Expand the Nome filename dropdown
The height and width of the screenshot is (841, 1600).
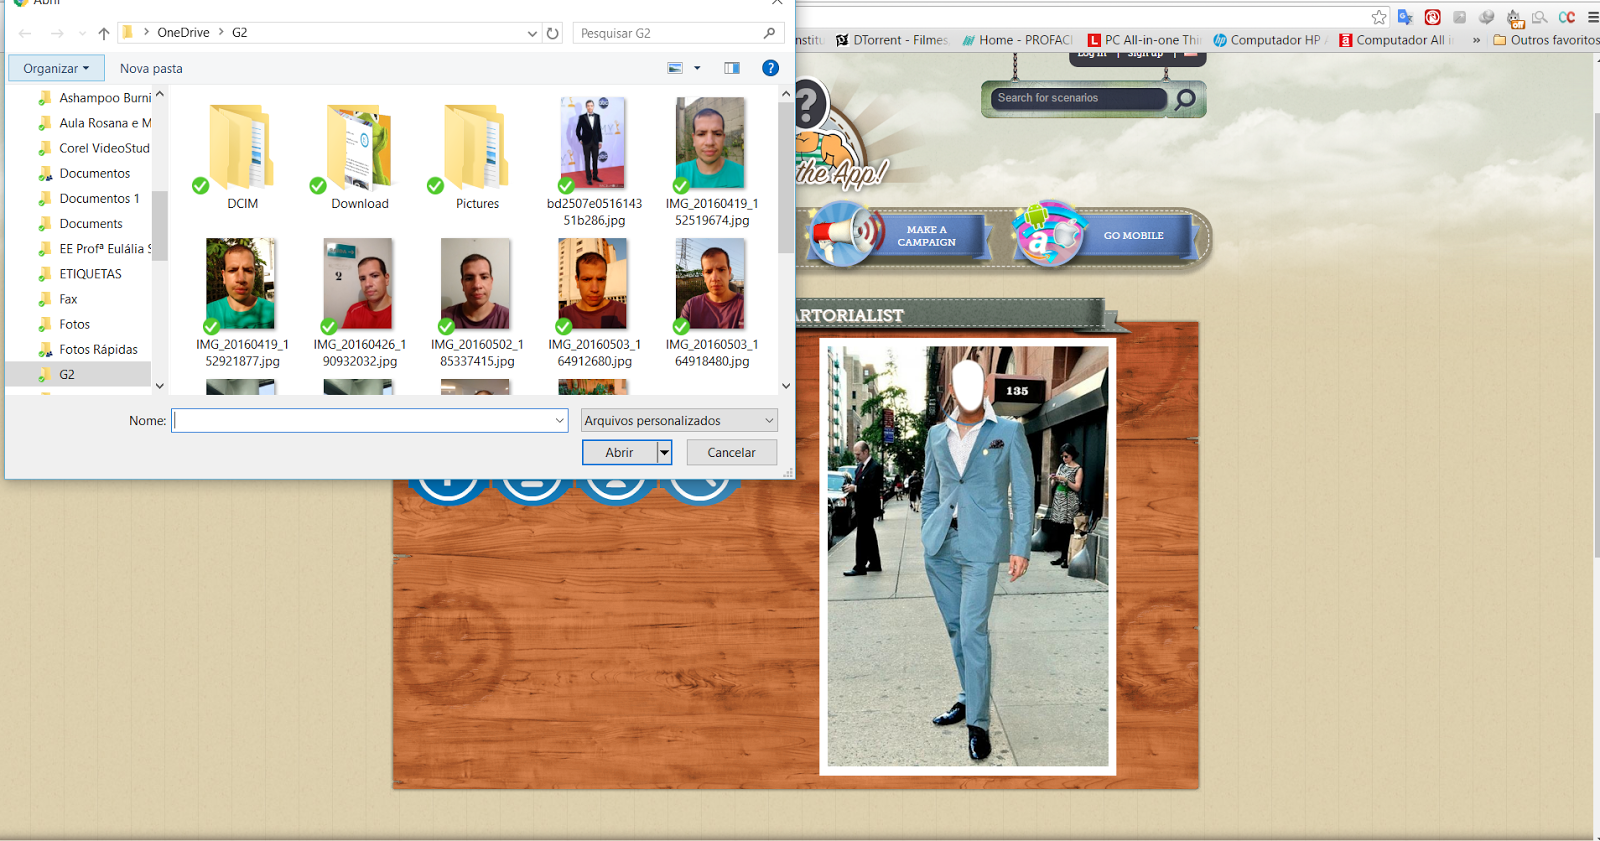pyautogui.click(x=559, y=421)
